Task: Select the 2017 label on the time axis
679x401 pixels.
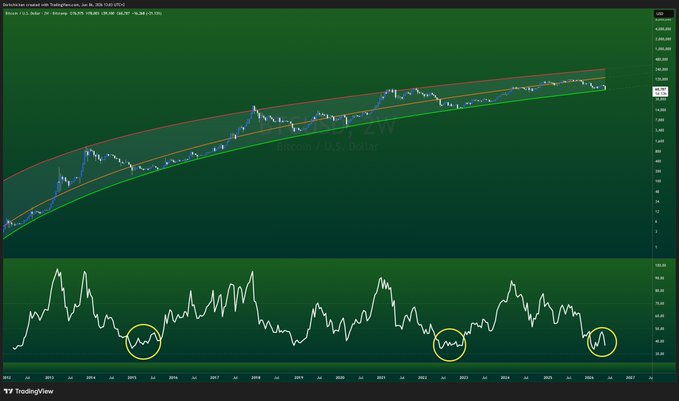Action: pos(214,378)
